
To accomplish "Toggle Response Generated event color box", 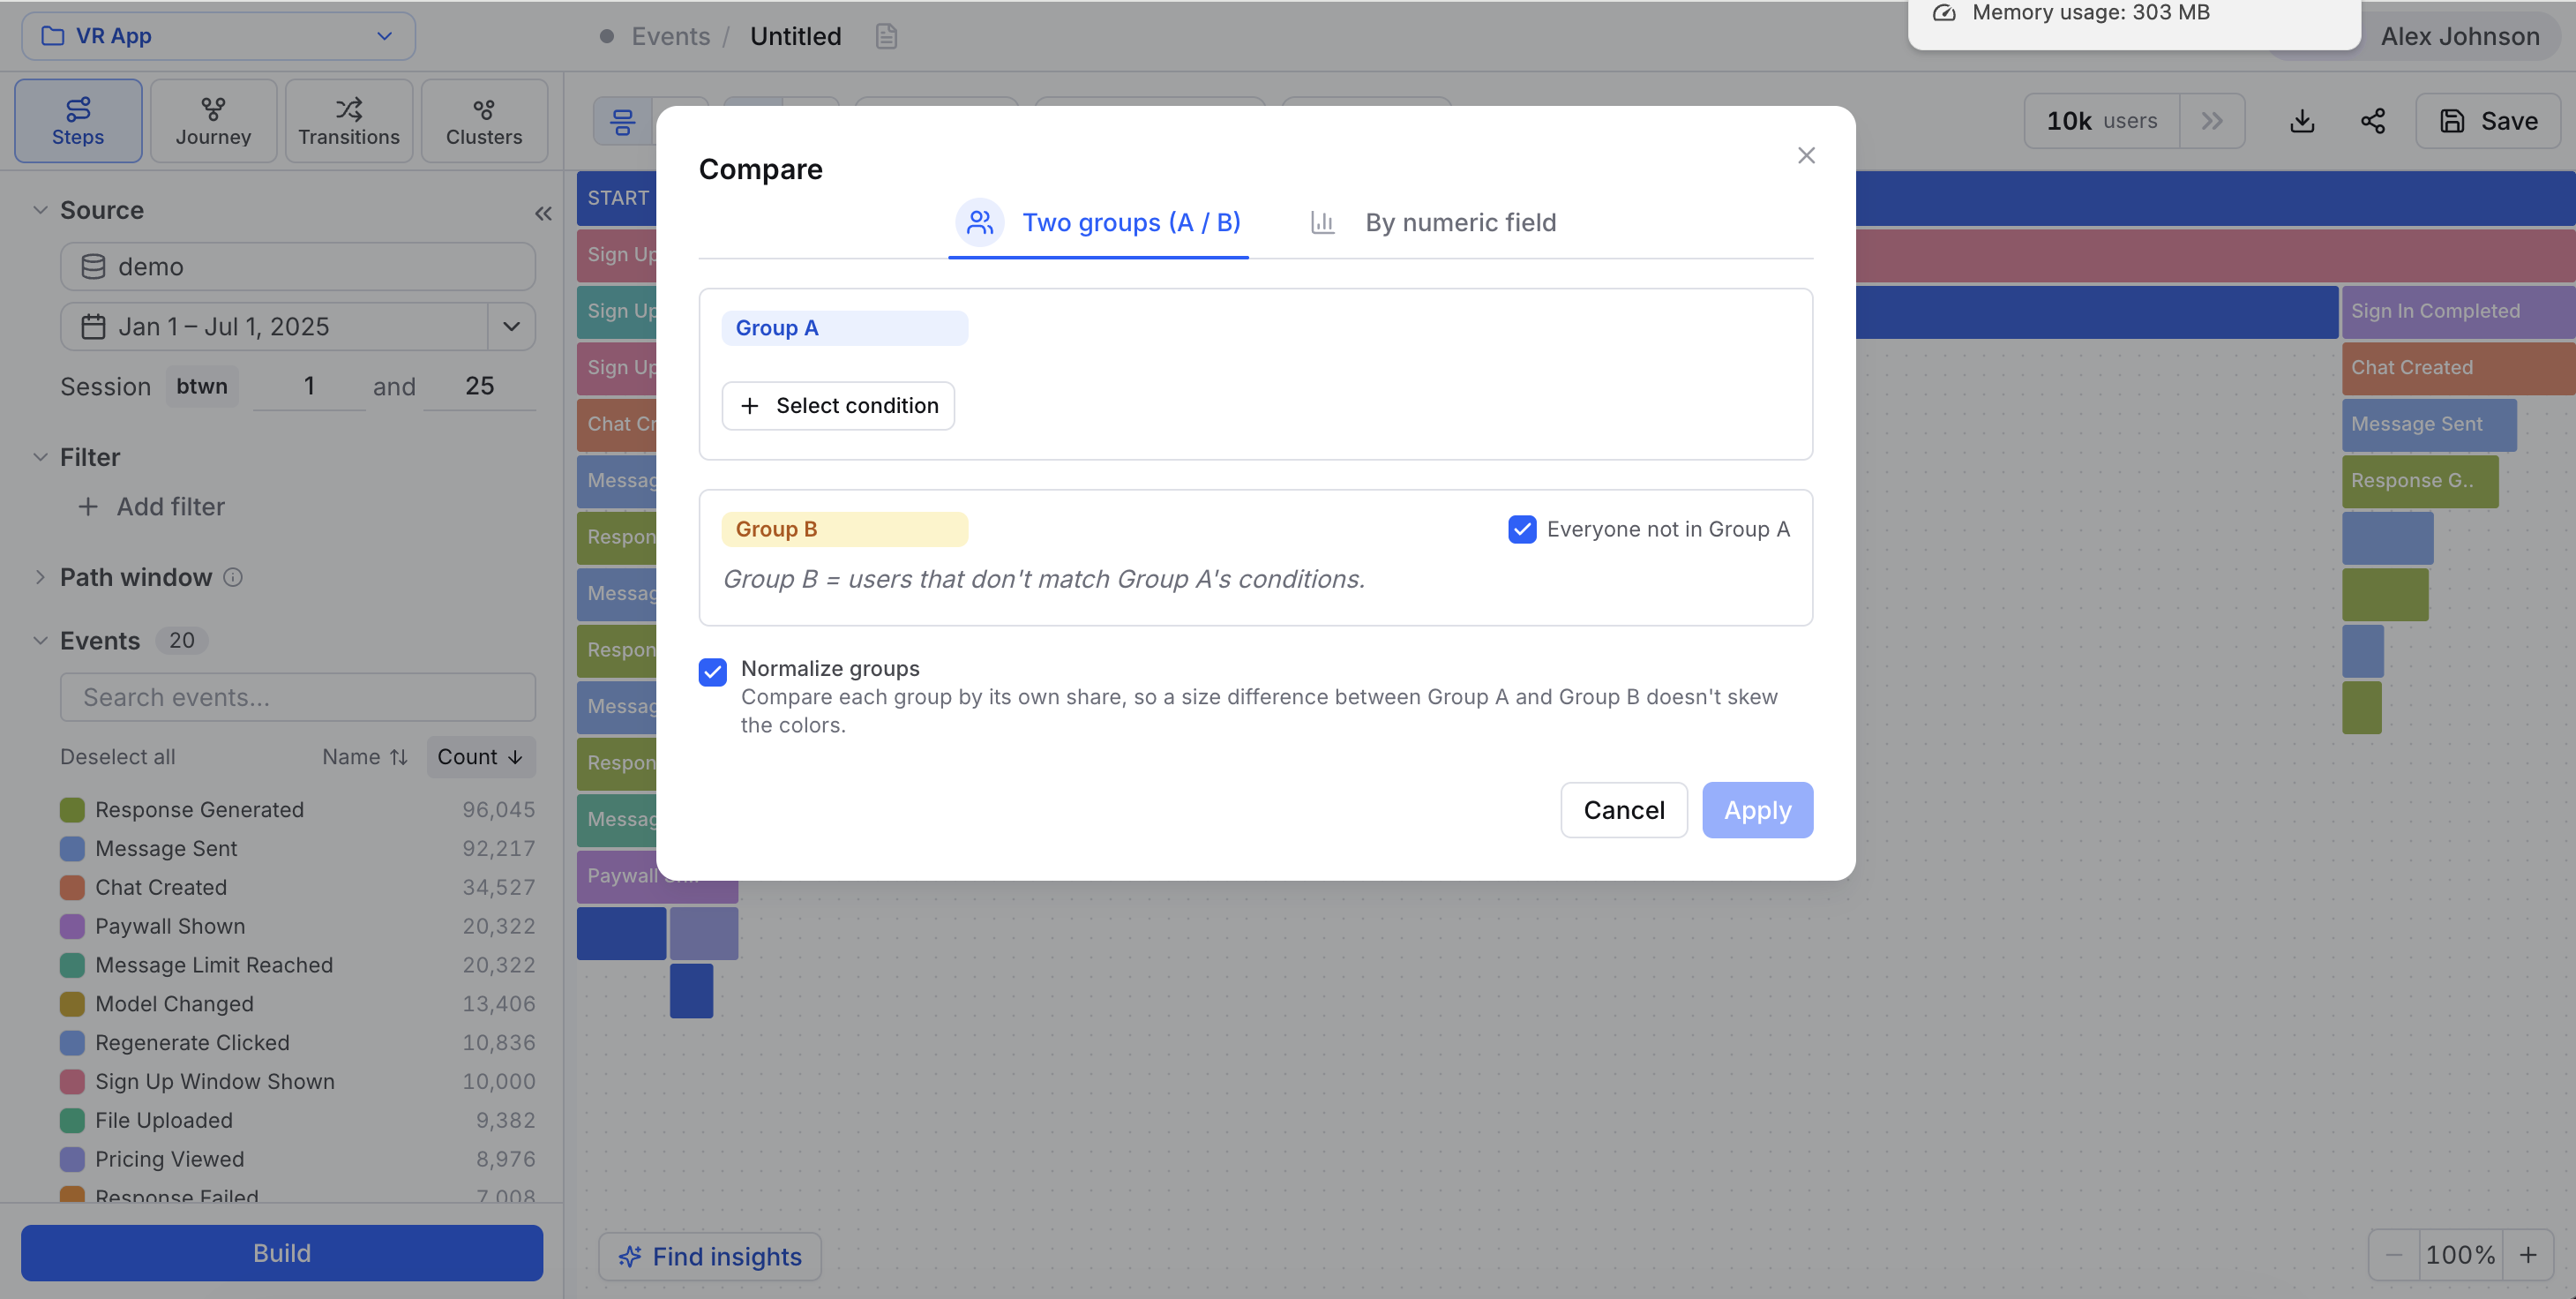I will pyautogui.click(x=72, y=809).
